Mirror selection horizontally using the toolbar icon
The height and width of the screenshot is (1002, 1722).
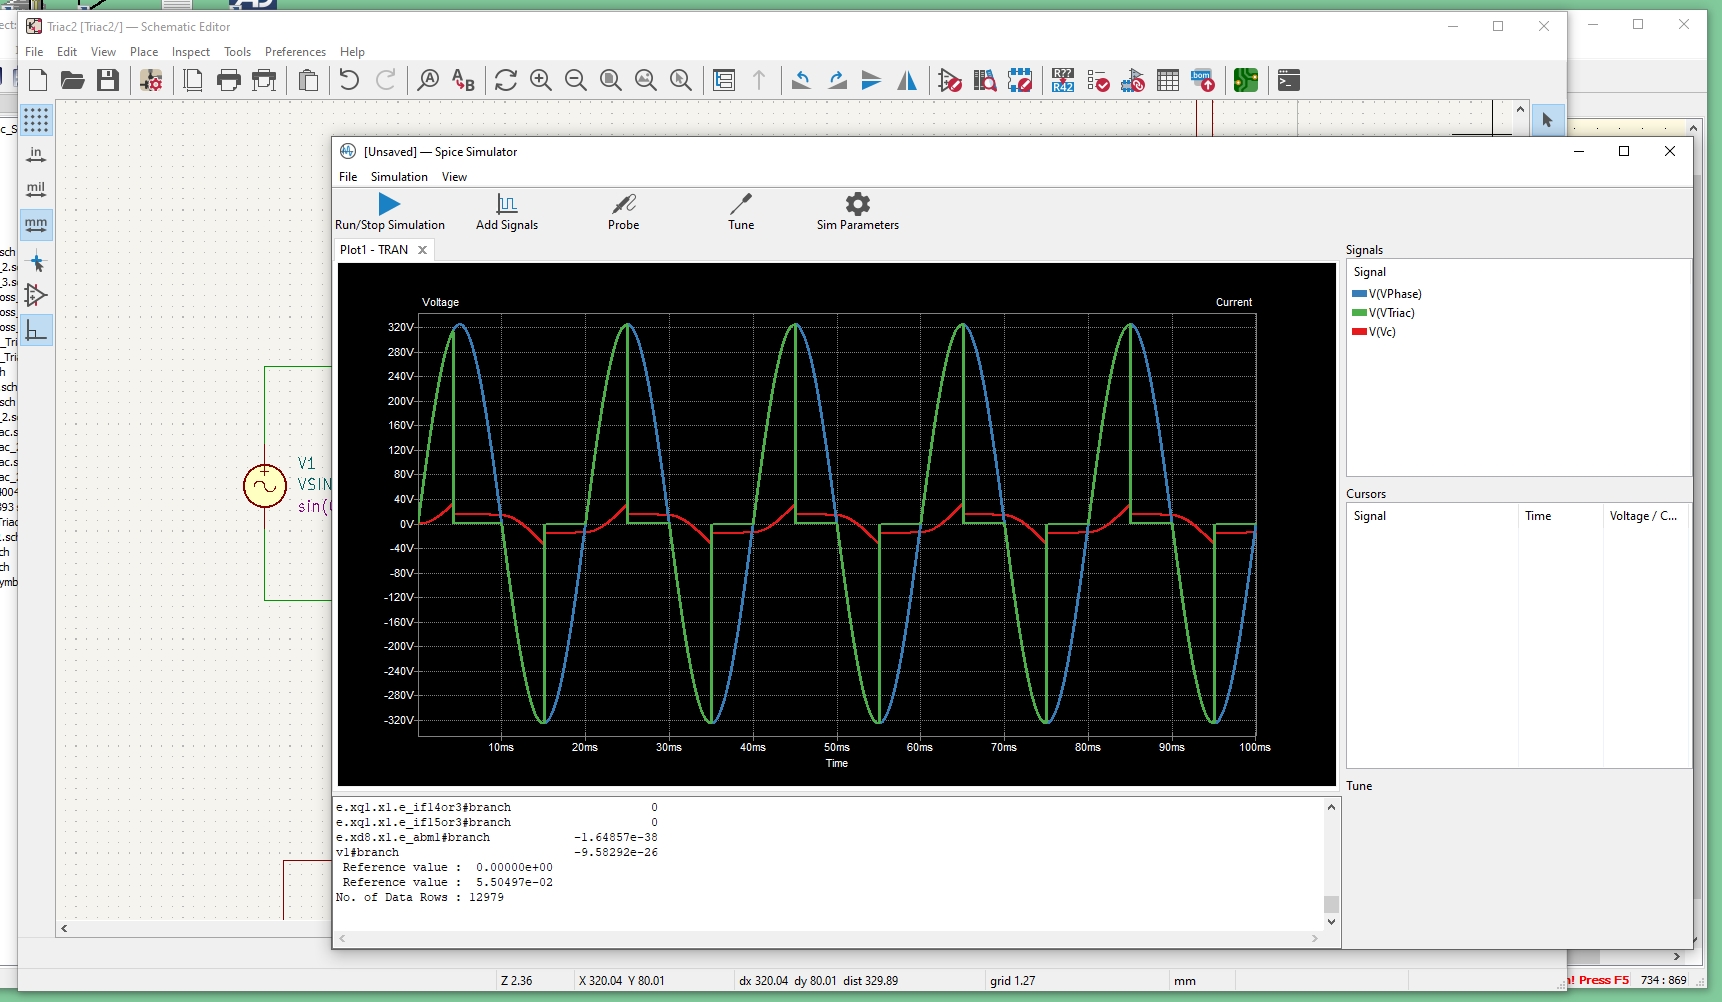click(x=907, y=80)
